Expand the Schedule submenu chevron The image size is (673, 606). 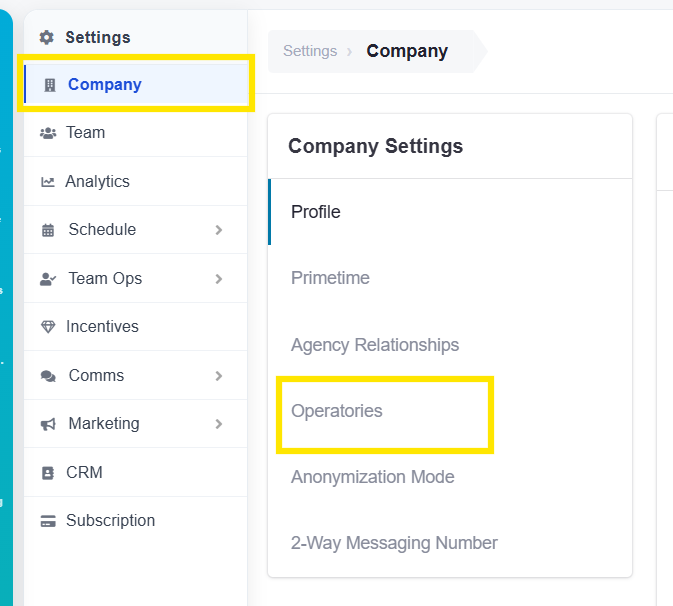[219, 230]
